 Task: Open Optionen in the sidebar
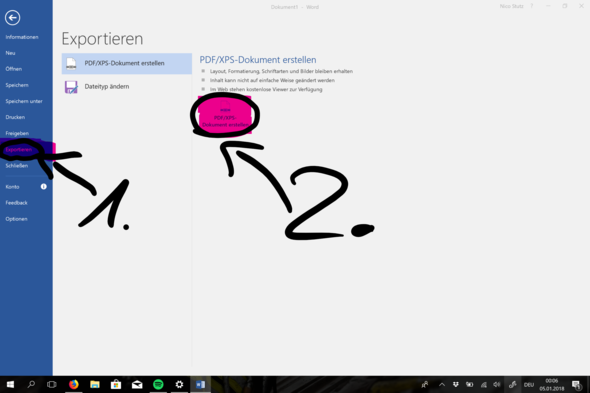(17, 219)
